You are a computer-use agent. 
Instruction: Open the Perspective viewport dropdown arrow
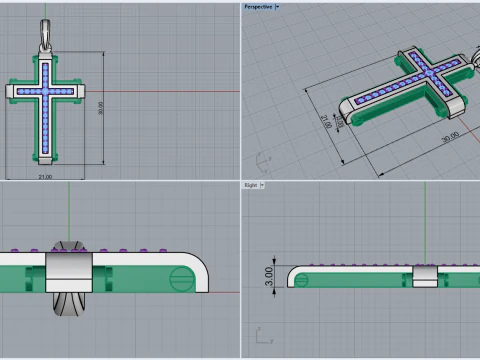(277, 7)
